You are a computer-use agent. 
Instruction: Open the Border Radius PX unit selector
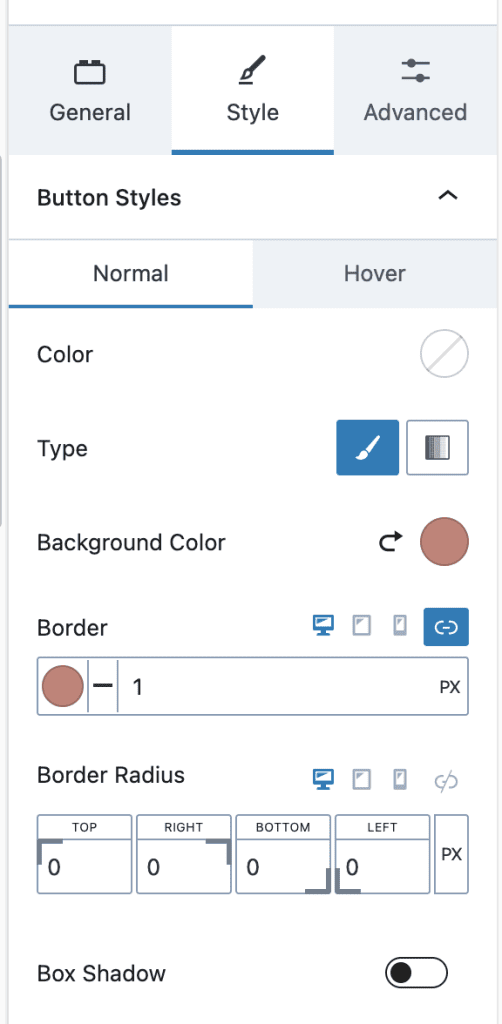(x=452, y=854)
